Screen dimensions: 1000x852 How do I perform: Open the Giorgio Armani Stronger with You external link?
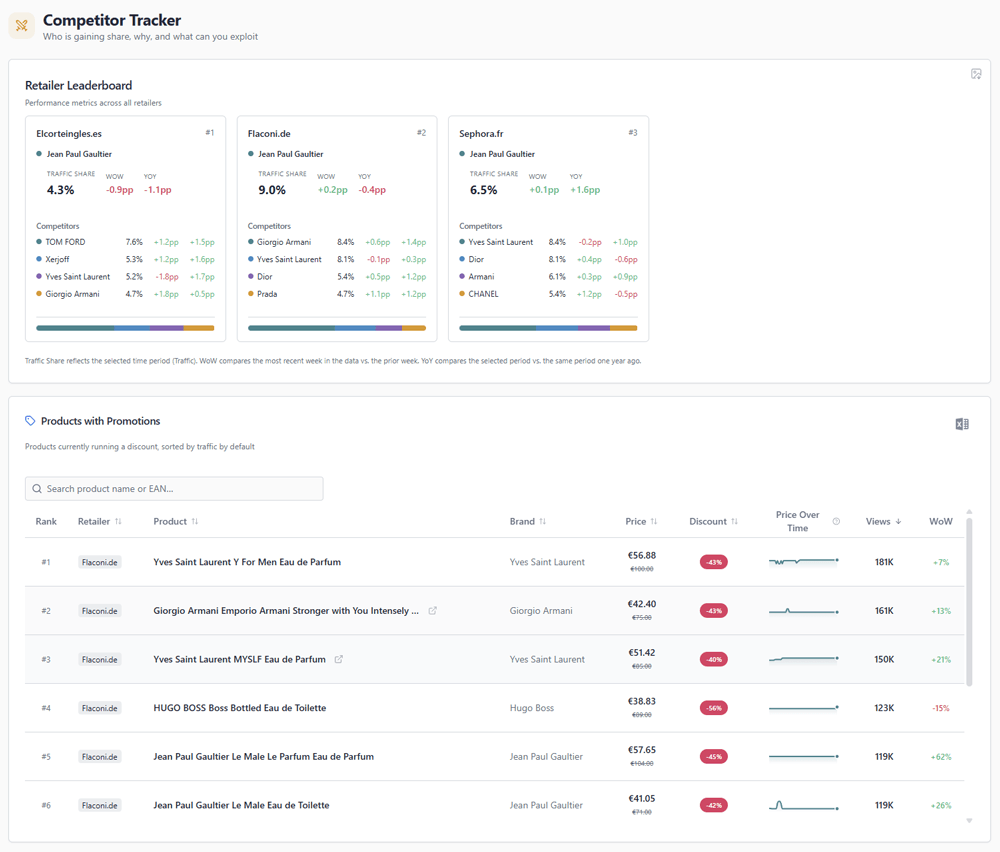tap(432, 611)
